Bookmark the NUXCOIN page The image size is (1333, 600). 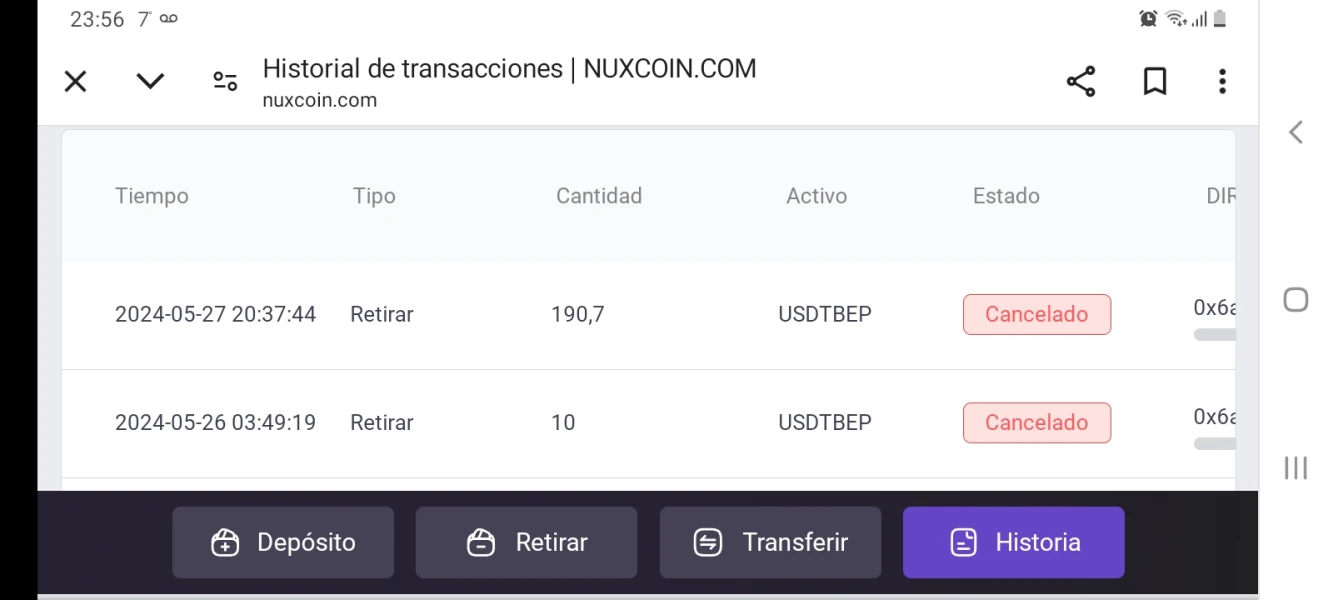tap(1155, 82)
